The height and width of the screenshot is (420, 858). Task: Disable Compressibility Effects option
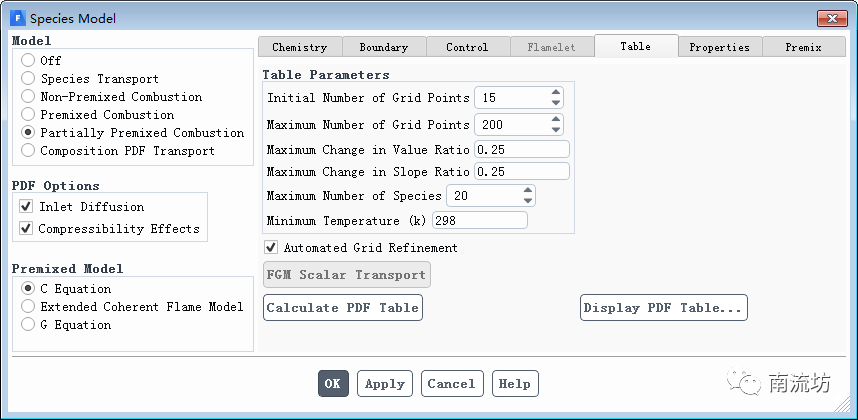point(26,229)
